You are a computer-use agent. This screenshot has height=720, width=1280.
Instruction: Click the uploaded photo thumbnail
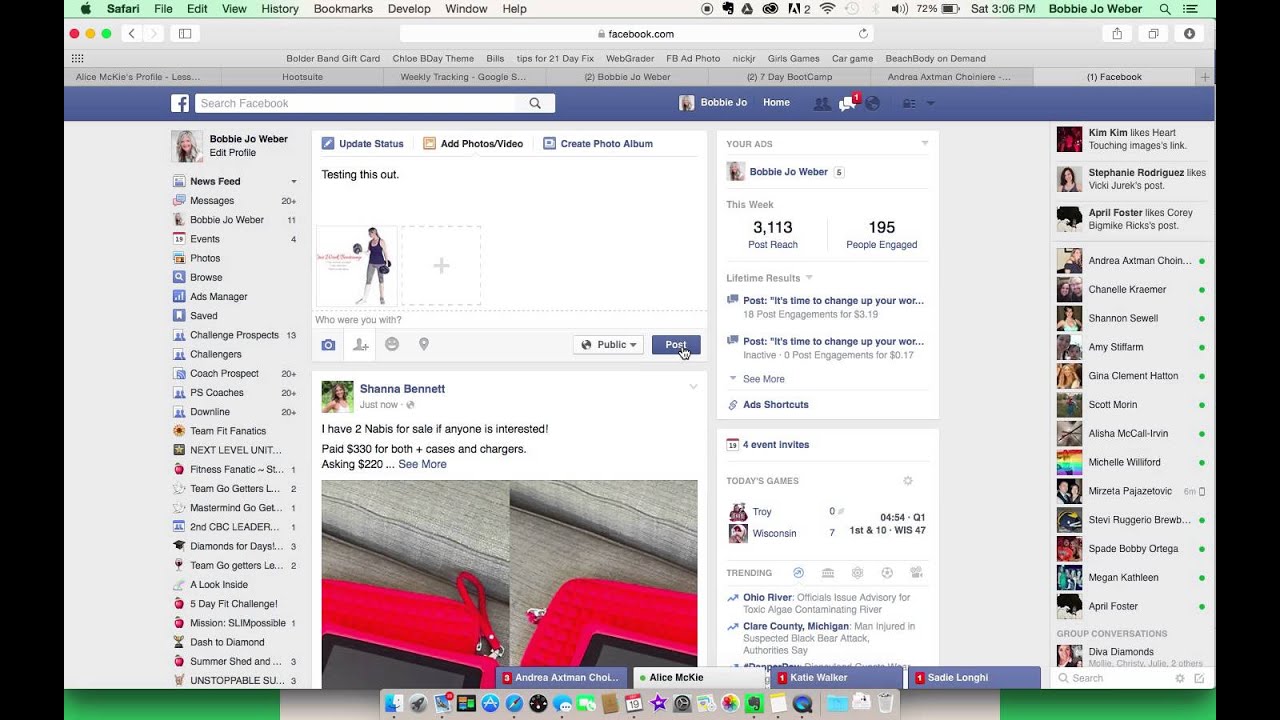tap(357, 265)
